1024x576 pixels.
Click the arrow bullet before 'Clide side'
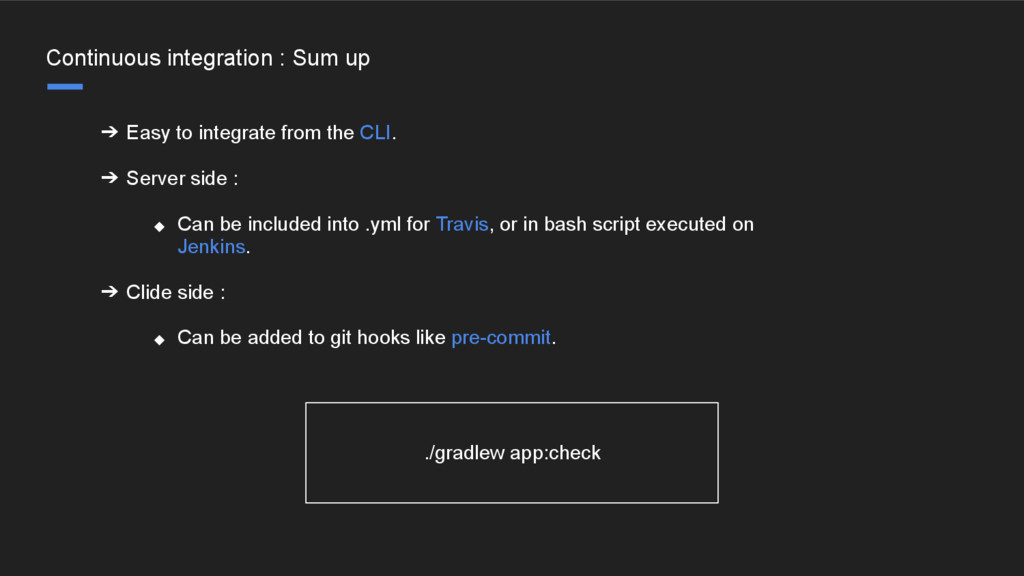point(110,291)
